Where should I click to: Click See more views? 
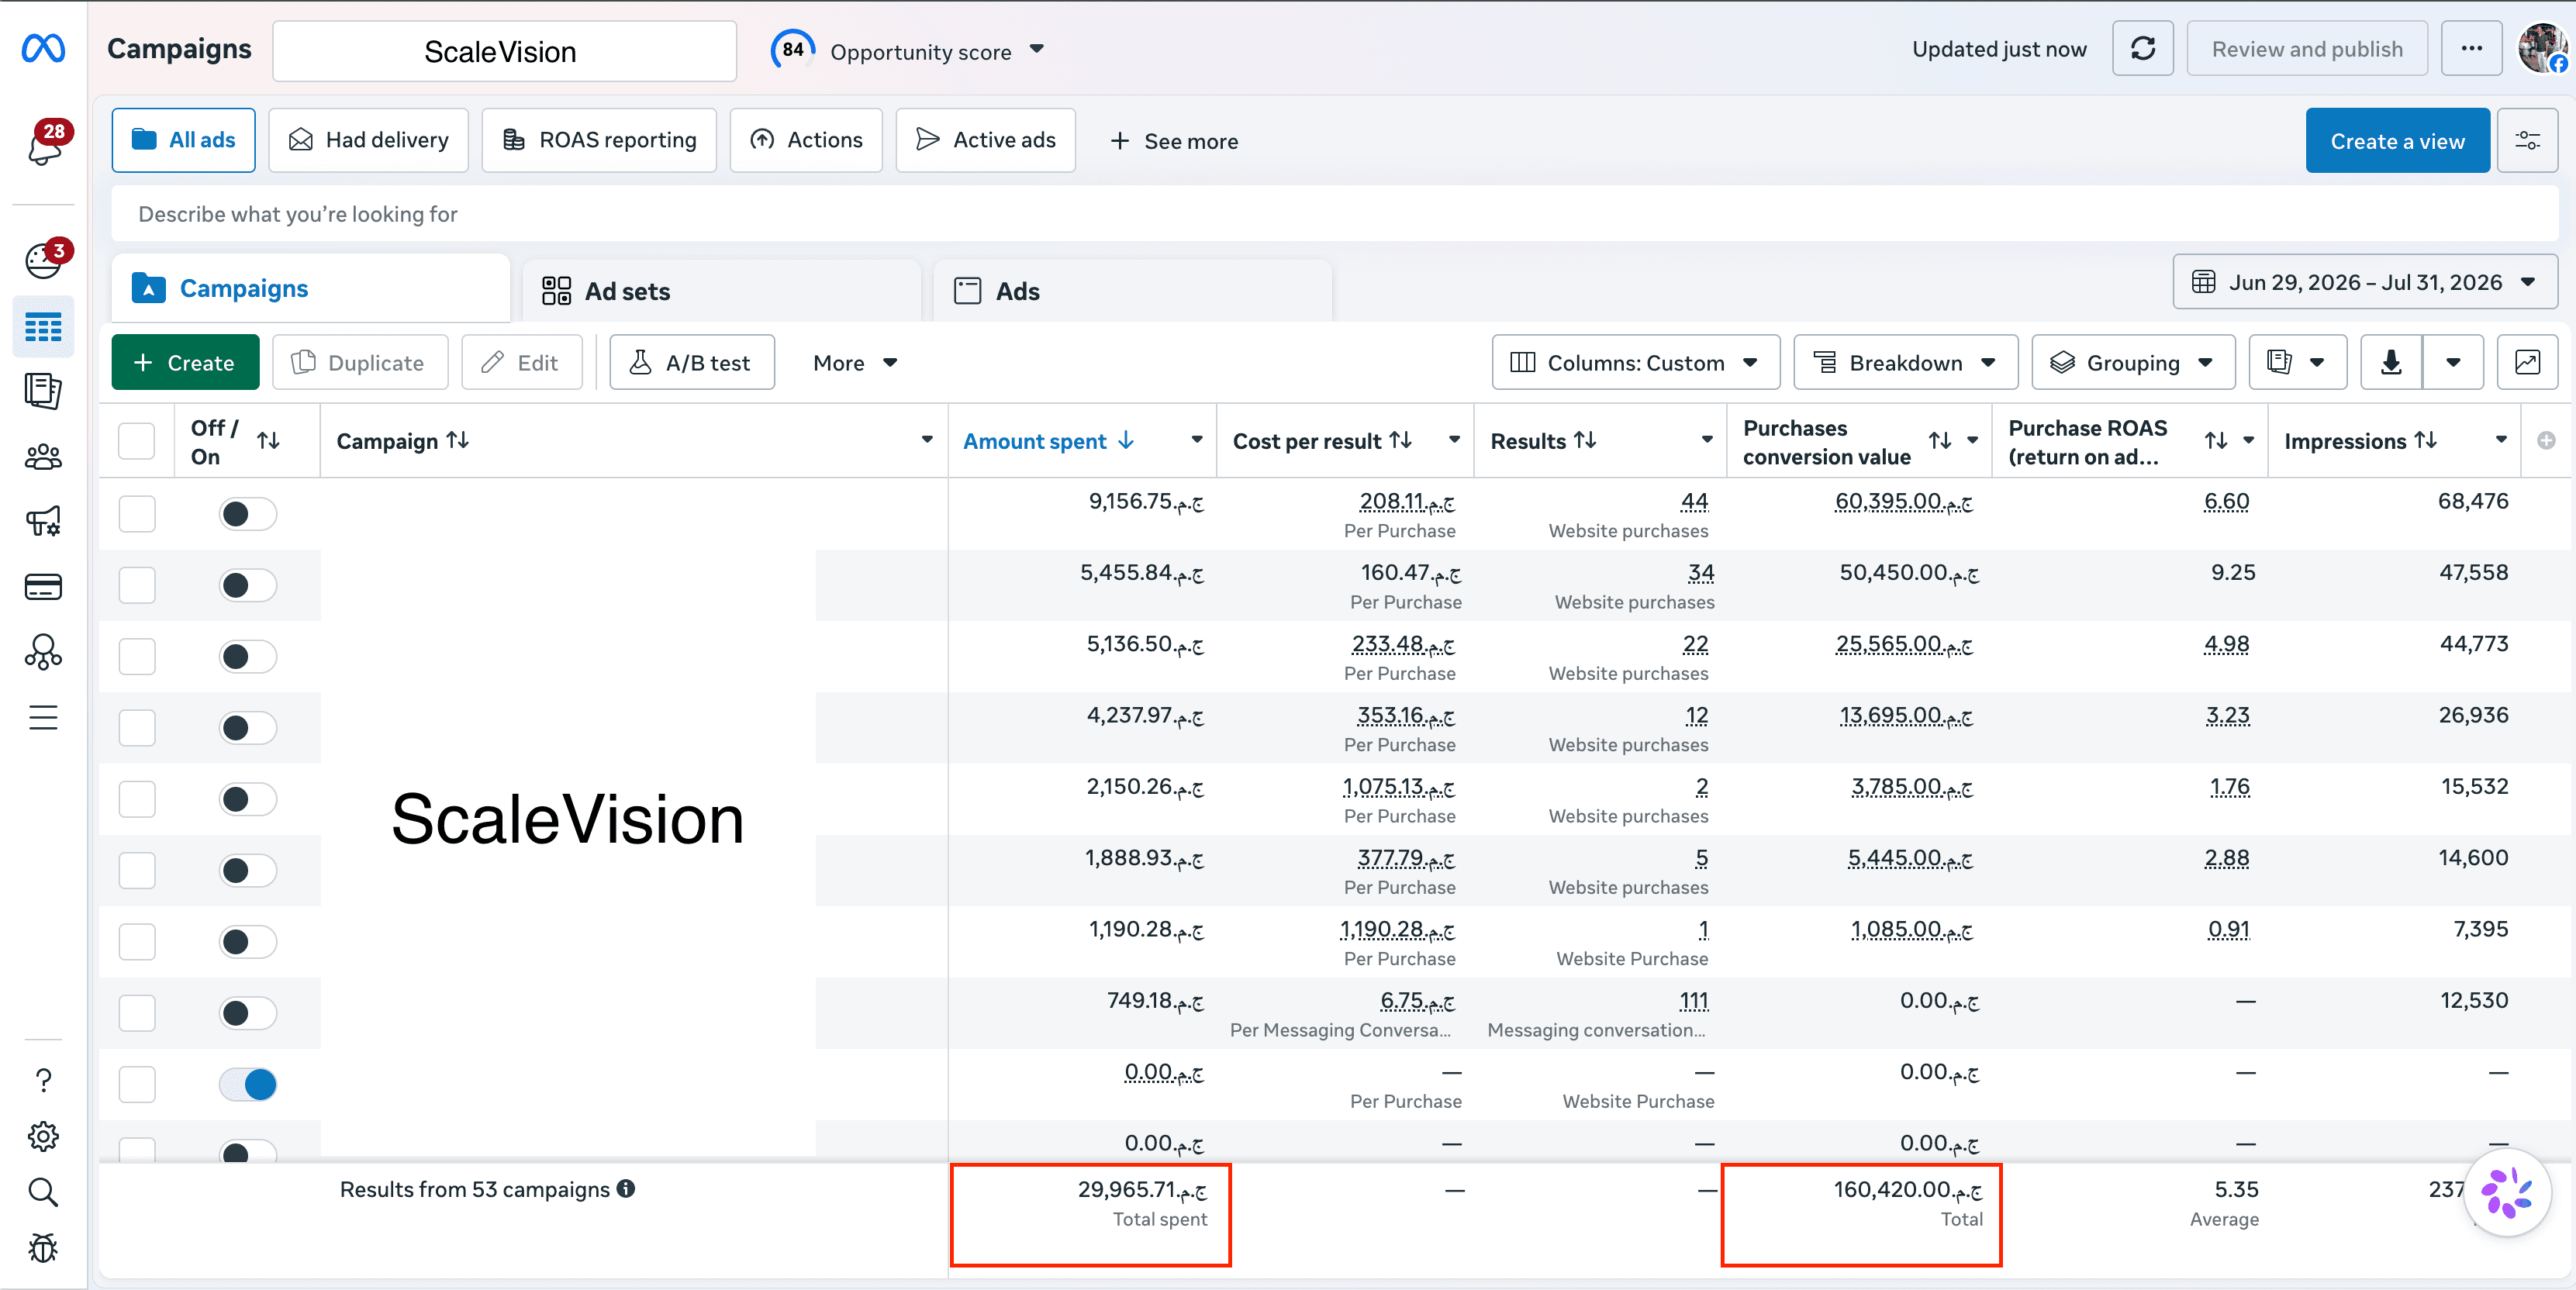tap(1174, 141)
